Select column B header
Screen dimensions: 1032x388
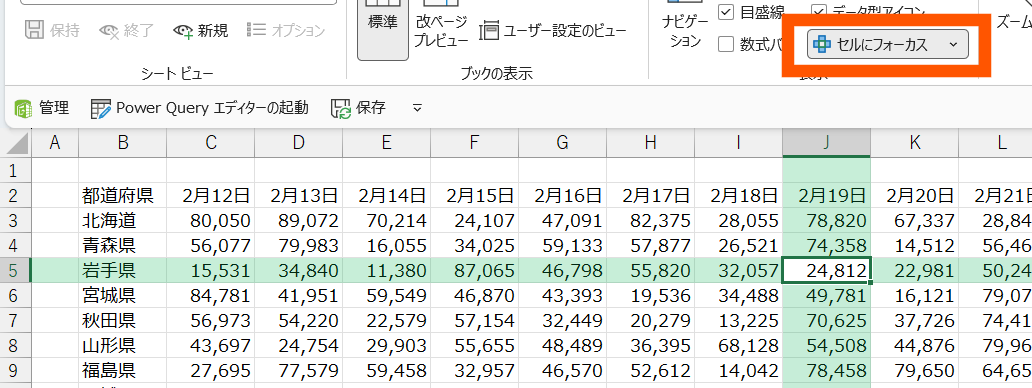coord(122,143)
